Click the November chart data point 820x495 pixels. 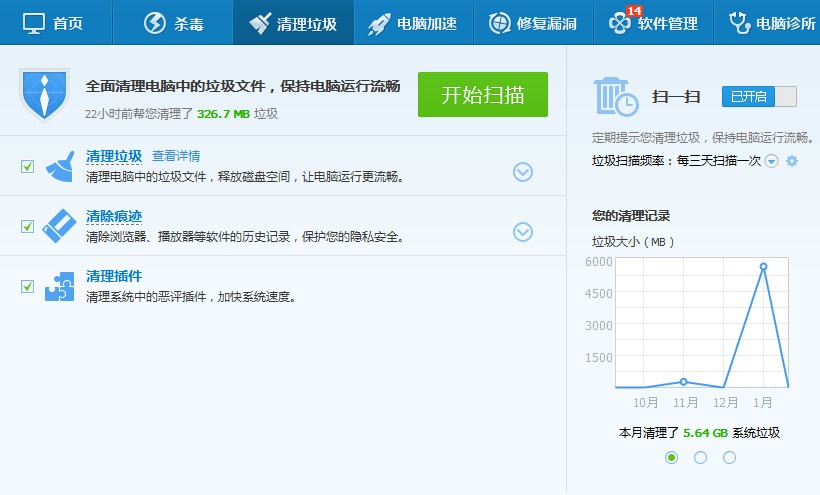(x=684, y=382)
